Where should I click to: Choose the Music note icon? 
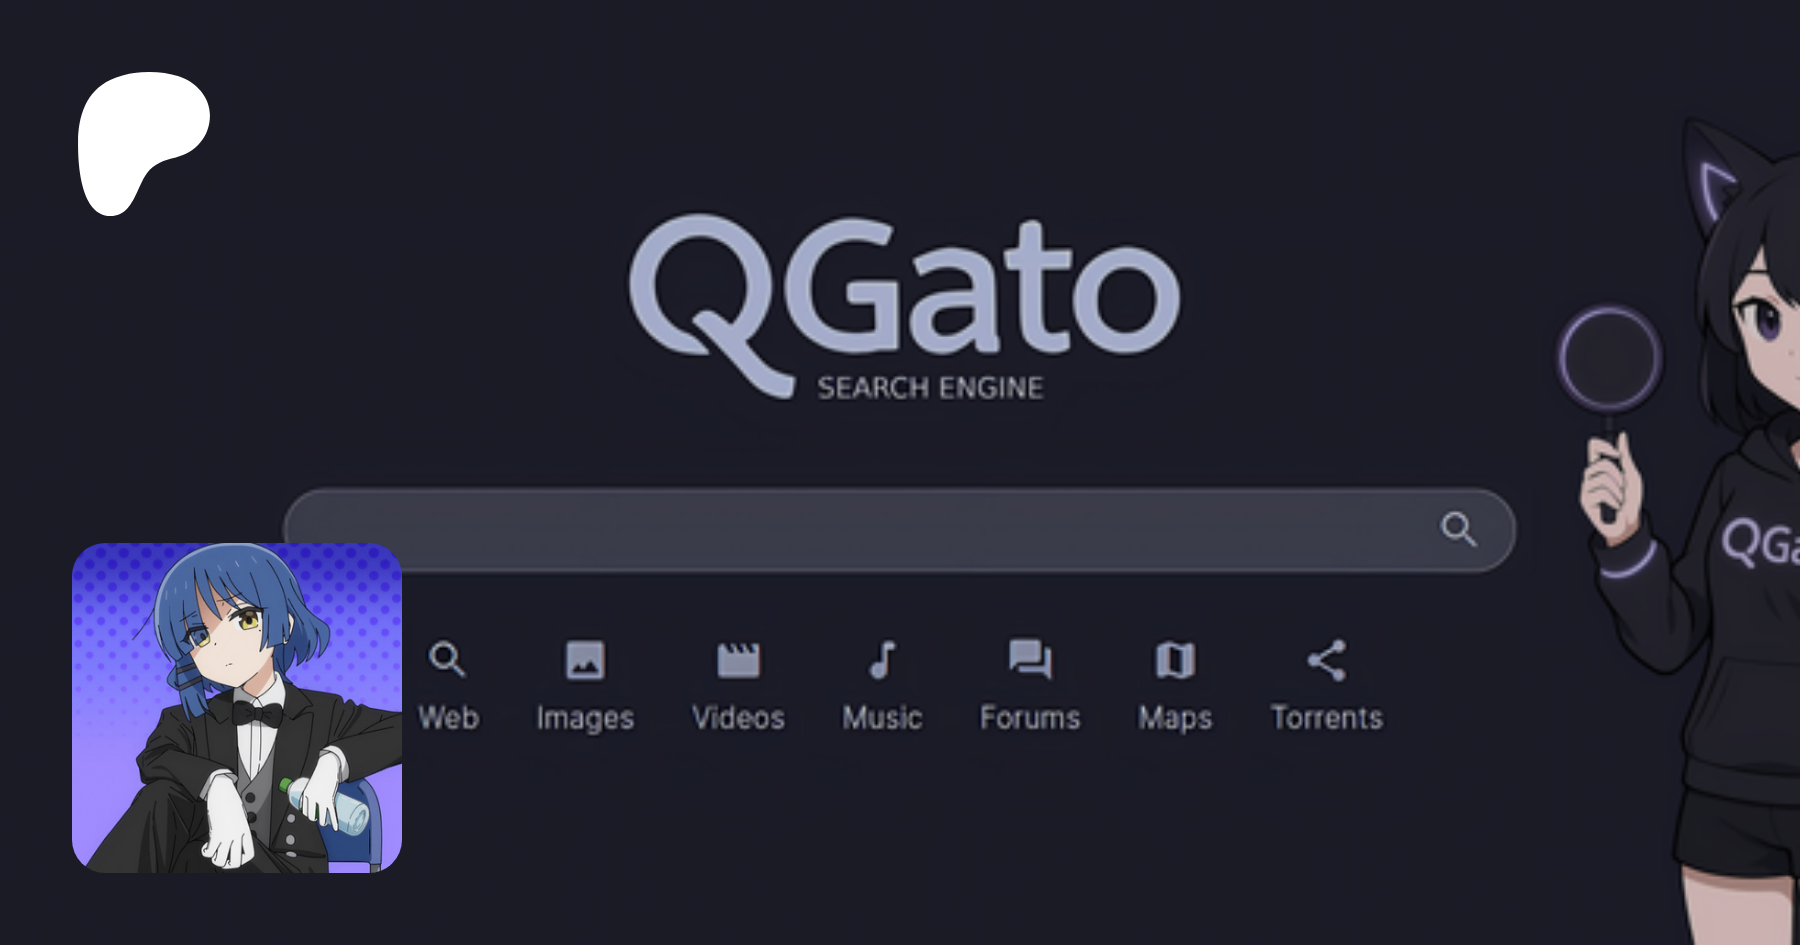pyautogui.click(x=882, y=660)
